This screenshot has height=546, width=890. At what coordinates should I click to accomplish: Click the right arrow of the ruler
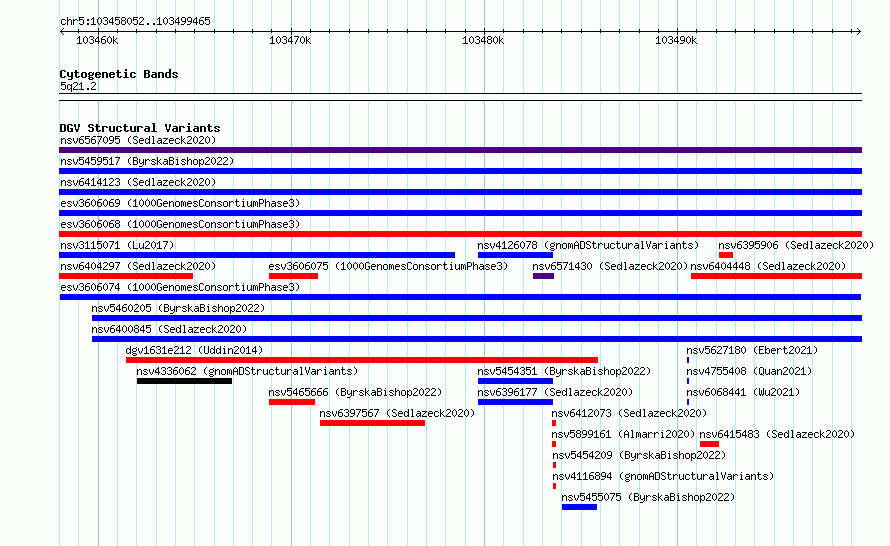[858, 32]
